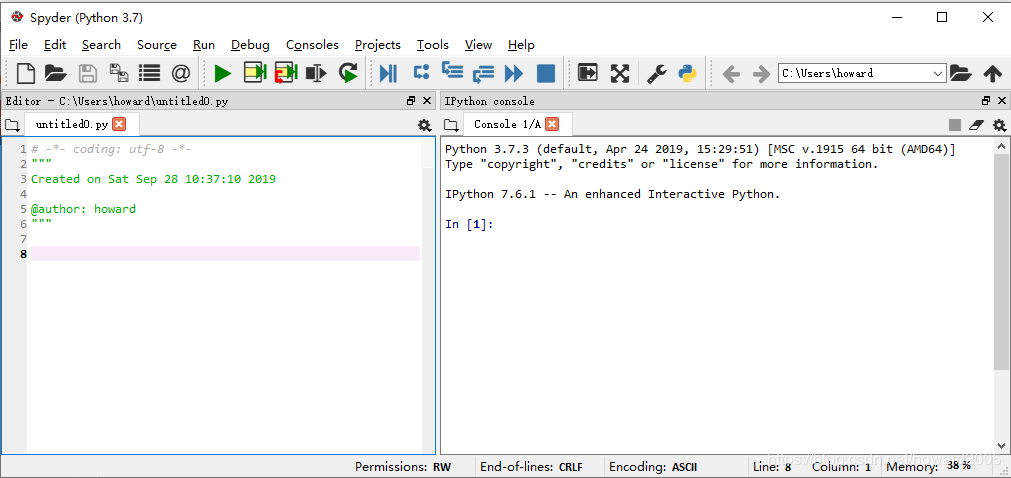Screen dimensions: 1011x478
Task: Continue execution until next breakpoint
Action: pos(513,74)
